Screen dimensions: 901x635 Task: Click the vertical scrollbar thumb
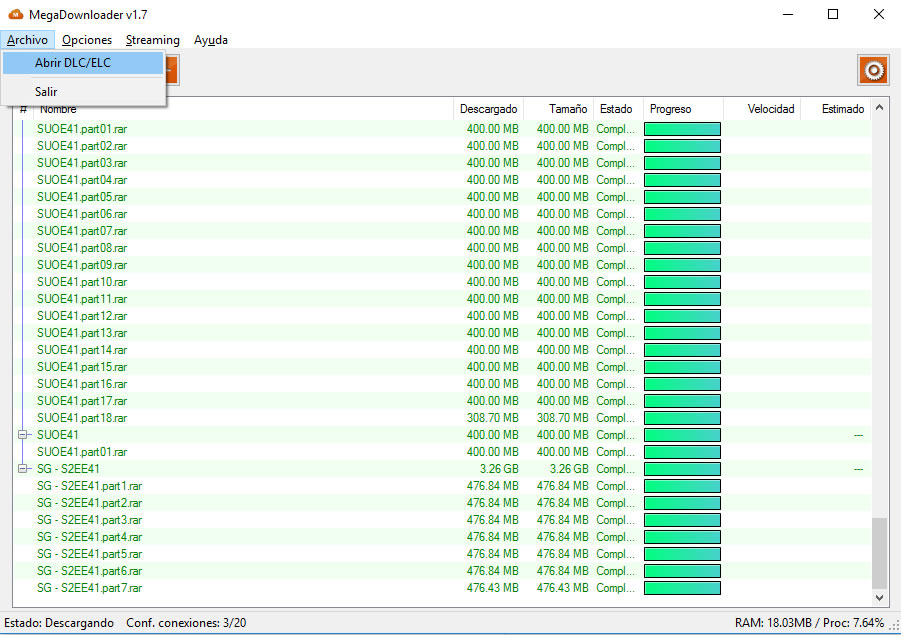pos(879,553)
